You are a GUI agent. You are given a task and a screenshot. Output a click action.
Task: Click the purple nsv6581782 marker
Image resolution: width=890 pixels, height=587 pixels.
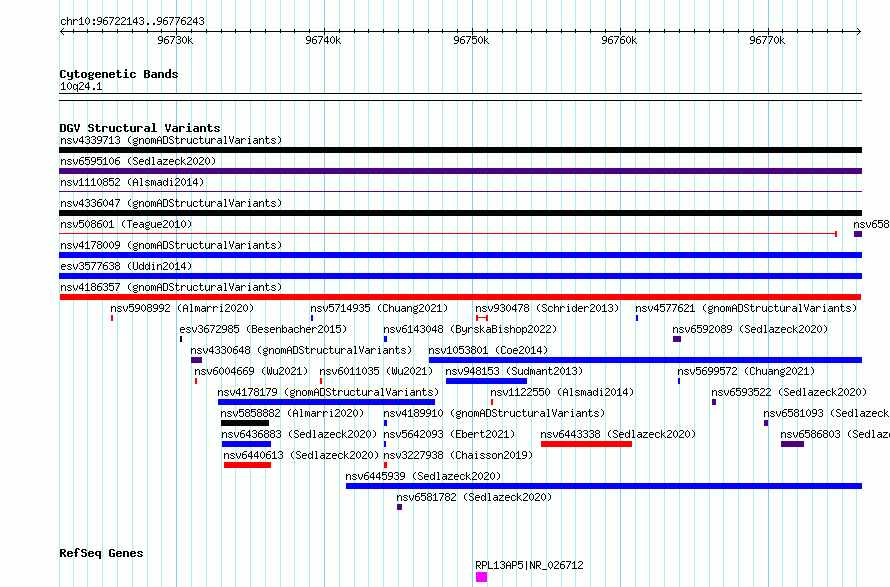[400, 507]
